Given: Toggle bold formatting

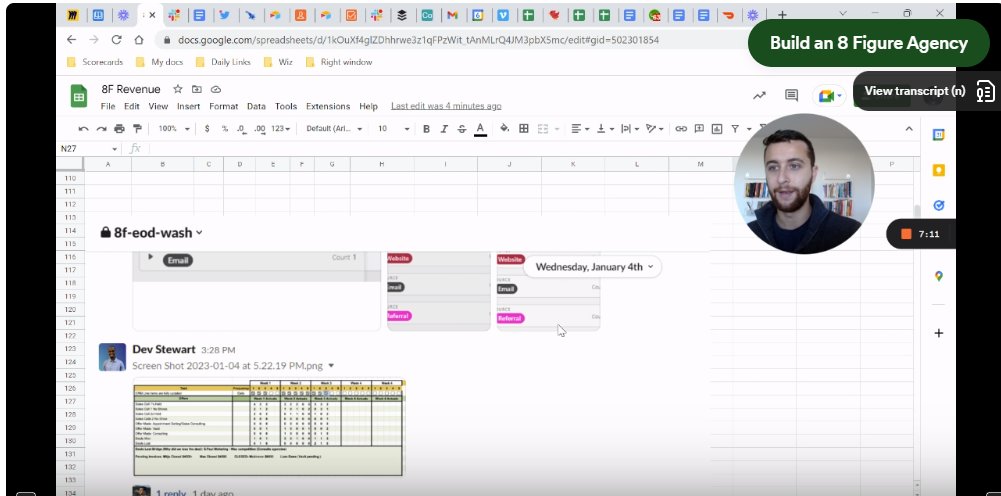Looking at the screenshot, I should [426, 129].
